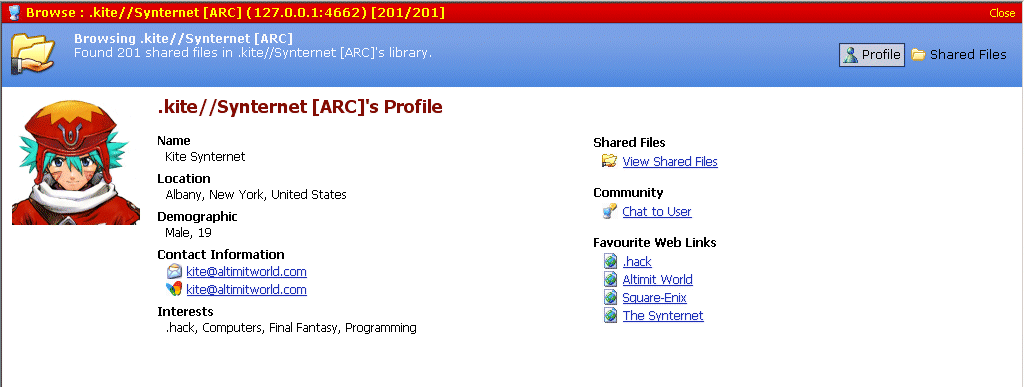Close the browse window
Screen dimensions: 1024x387
[x=1002, y=13]
